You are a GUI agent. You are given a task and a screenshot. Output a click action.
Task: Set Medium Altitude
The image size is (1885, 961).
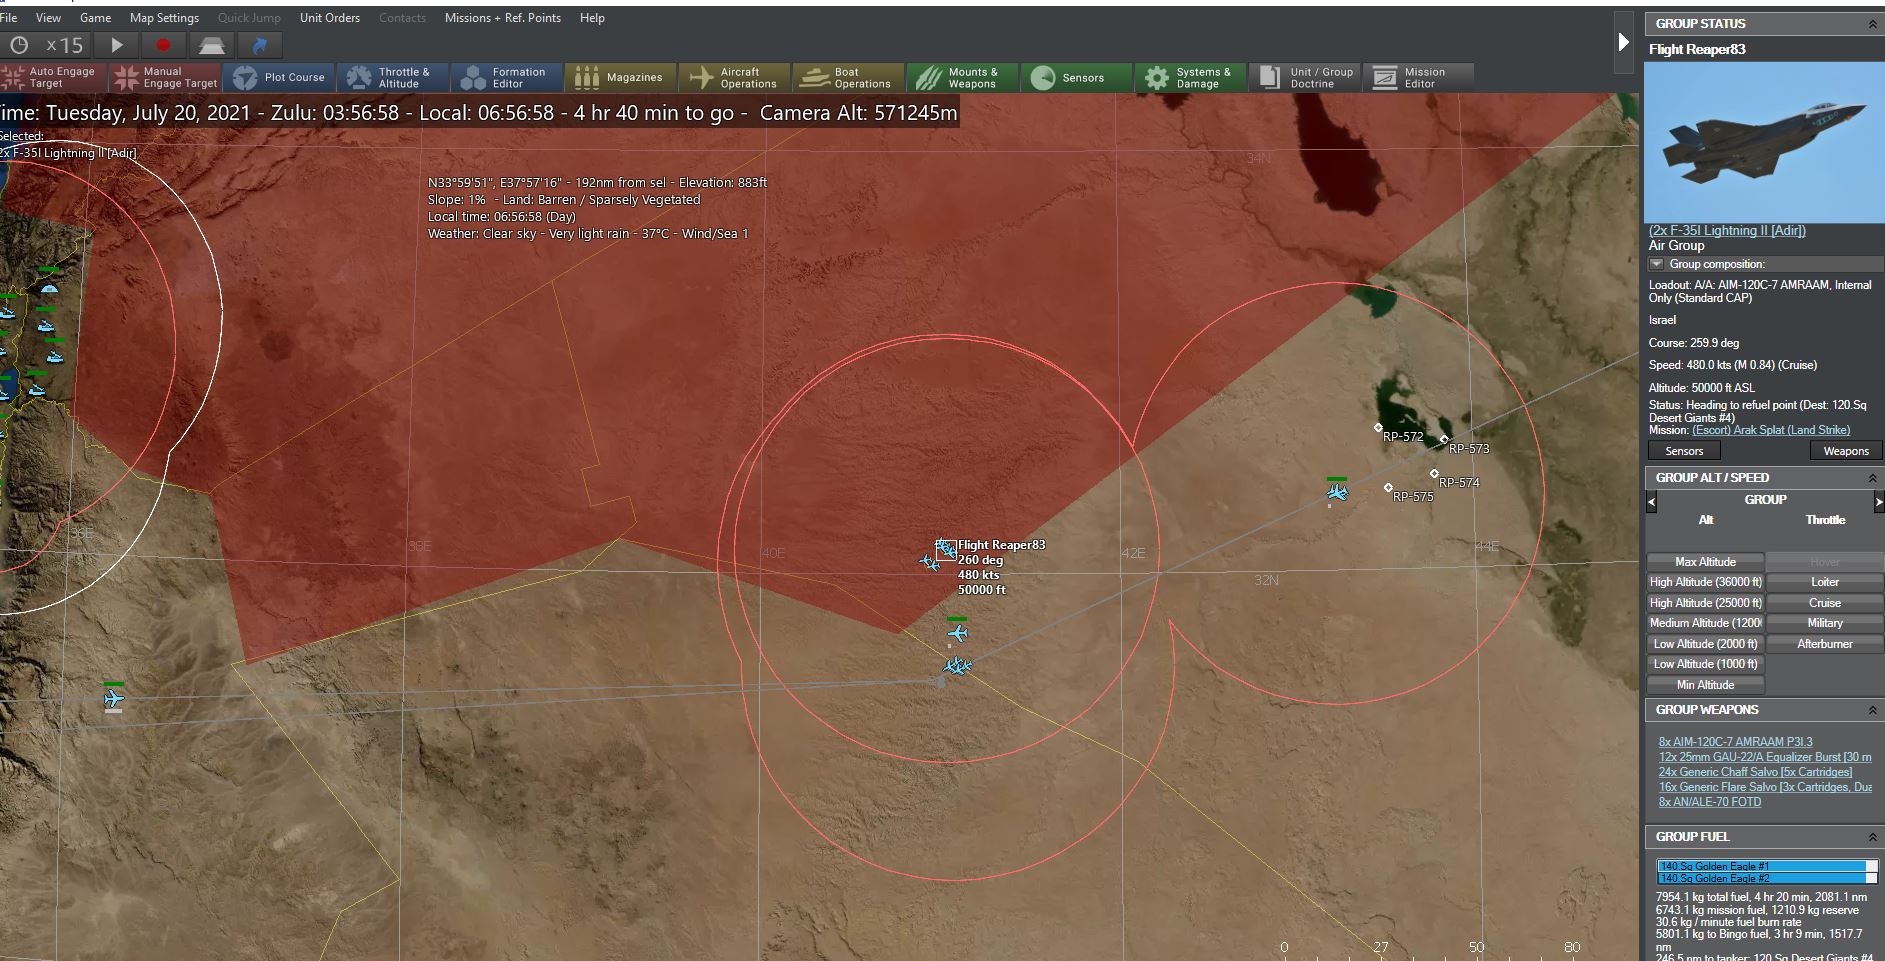tap(1705, 623)
